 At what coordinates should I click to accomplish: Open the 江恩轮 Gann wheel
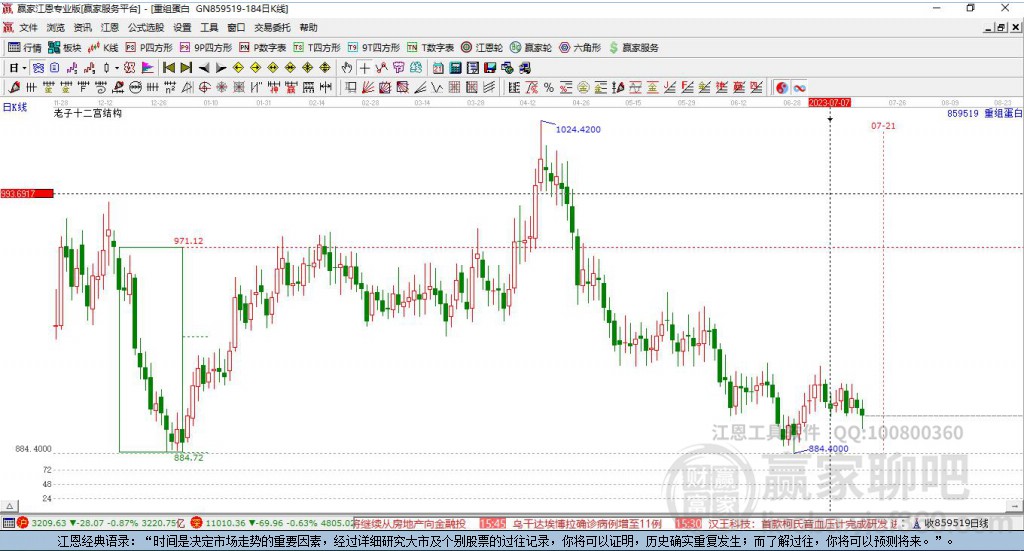tap(481, 48)
